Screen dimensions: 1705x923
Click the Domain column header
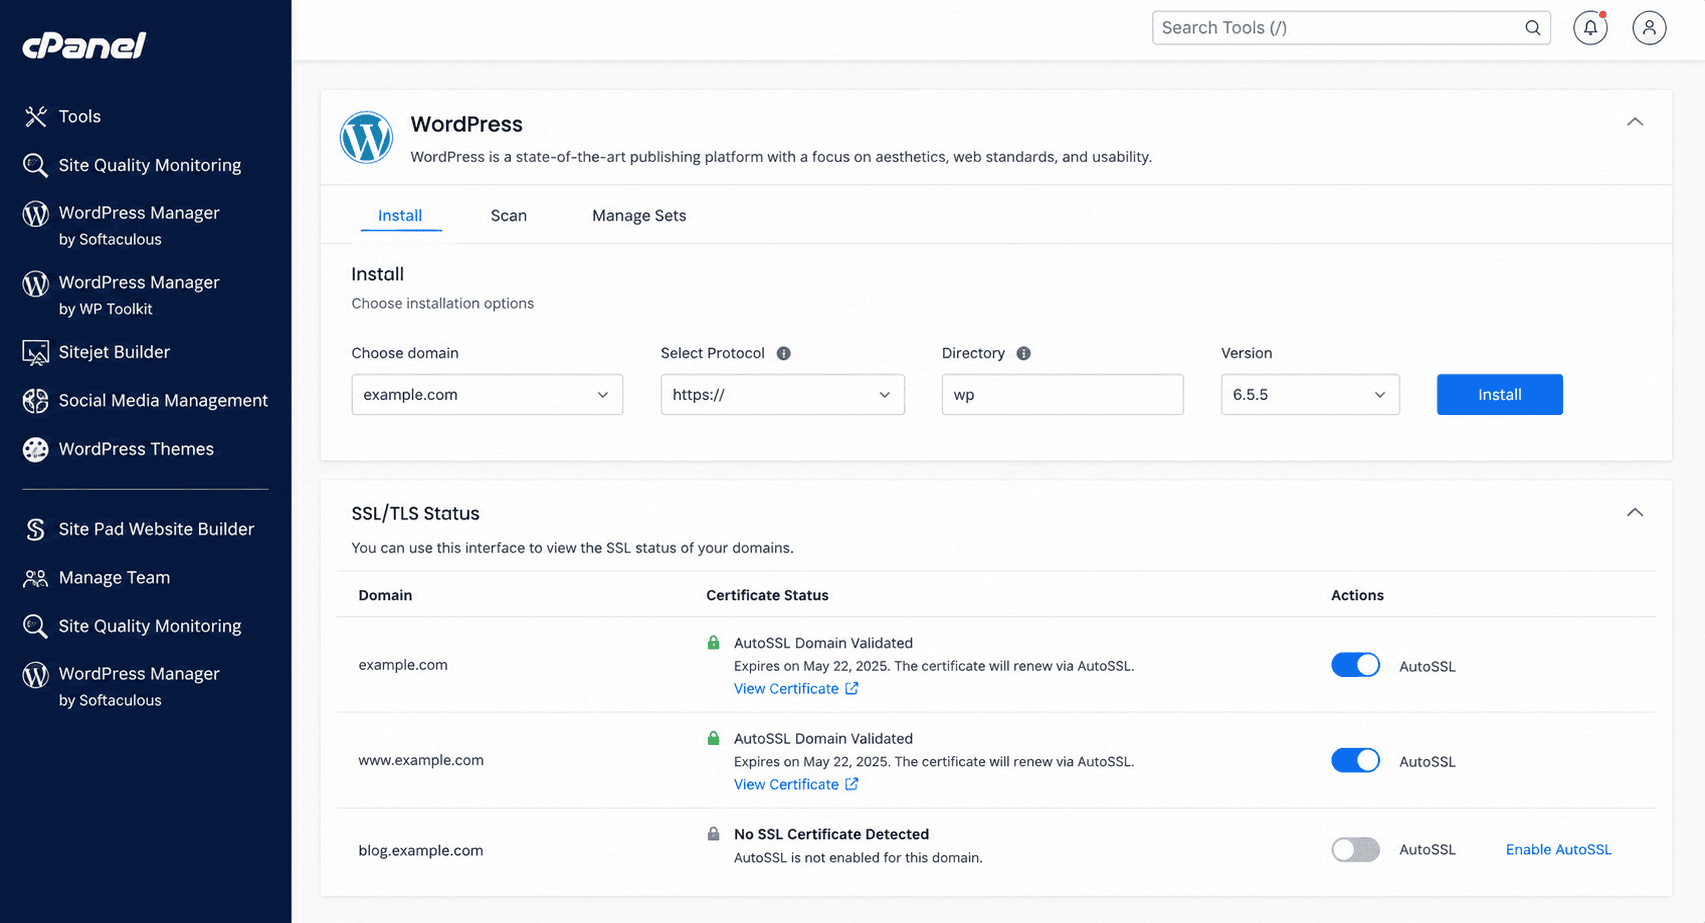385,595
